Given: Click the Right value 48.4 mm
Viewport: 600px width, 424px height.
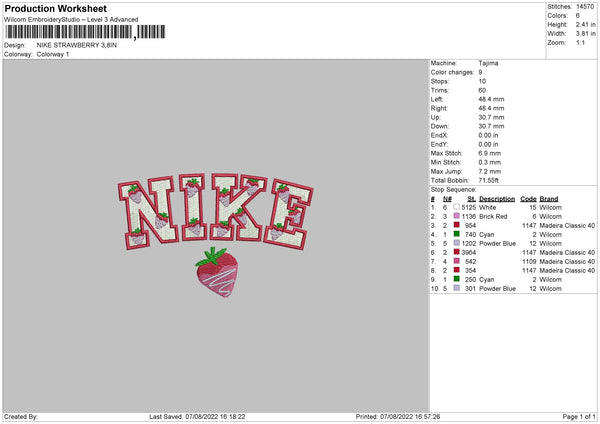Looking at the screenshot, I should 491,108.
